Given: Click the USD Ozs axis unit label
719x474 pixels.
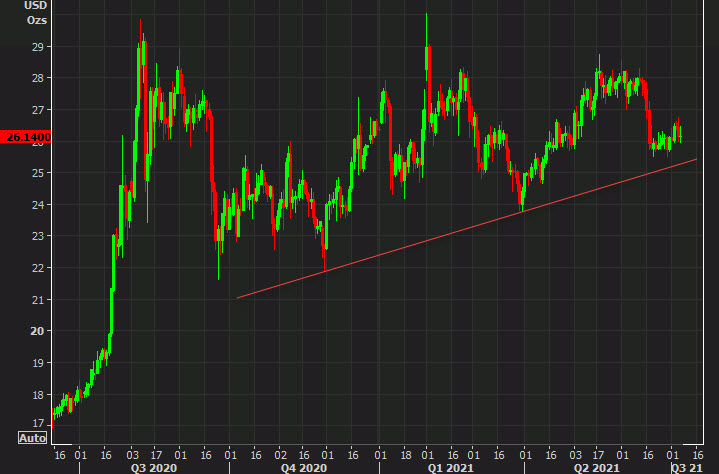Looking at the screenshot, I should pyautogui.click(x=35, y=13).
